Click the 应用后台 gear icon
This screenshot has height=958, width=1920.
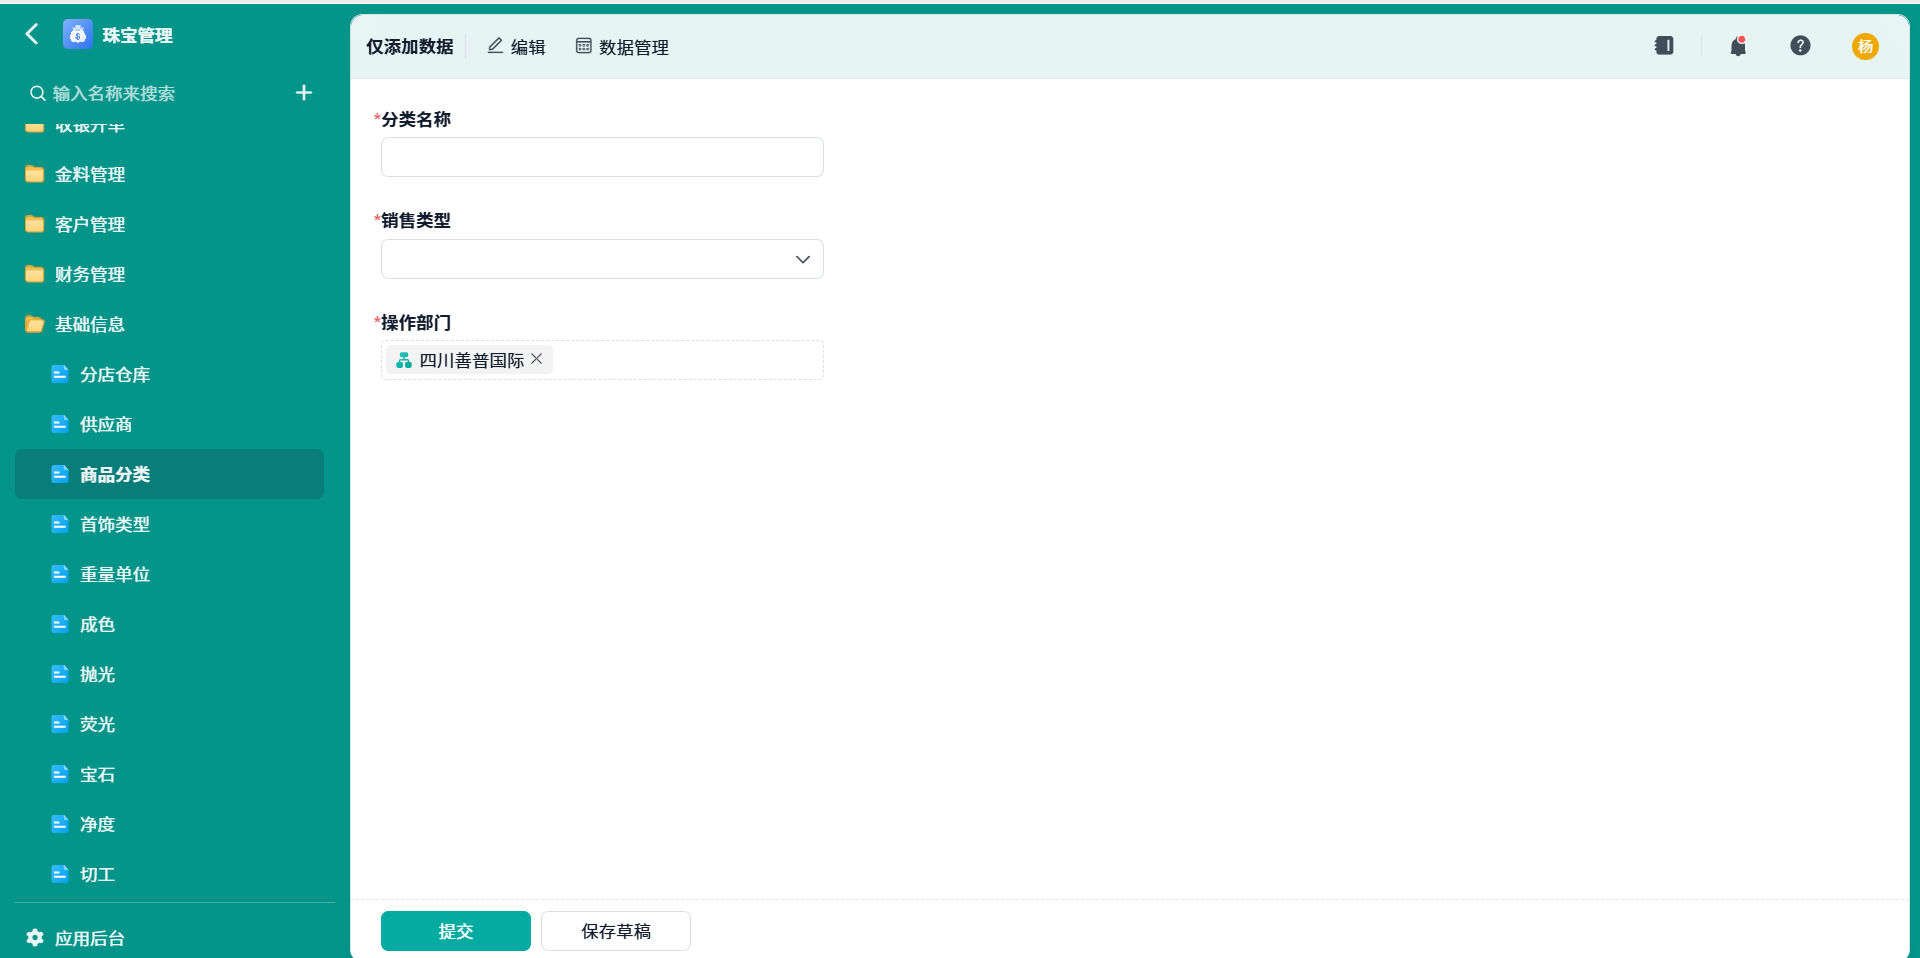pyautogui.click(x=35, y=938)
